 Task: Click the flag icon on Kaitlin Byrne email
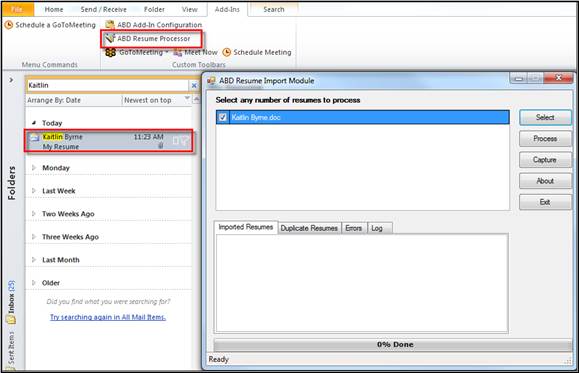pyautogui.click(x=185, y=141)
